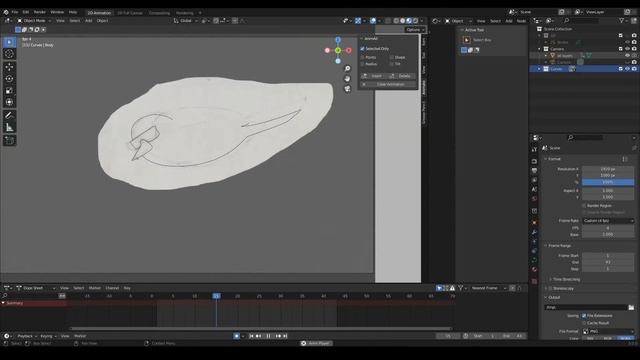Toggle visibility of the Camera collection
The image size is (640, 360).
coord(627,49)
